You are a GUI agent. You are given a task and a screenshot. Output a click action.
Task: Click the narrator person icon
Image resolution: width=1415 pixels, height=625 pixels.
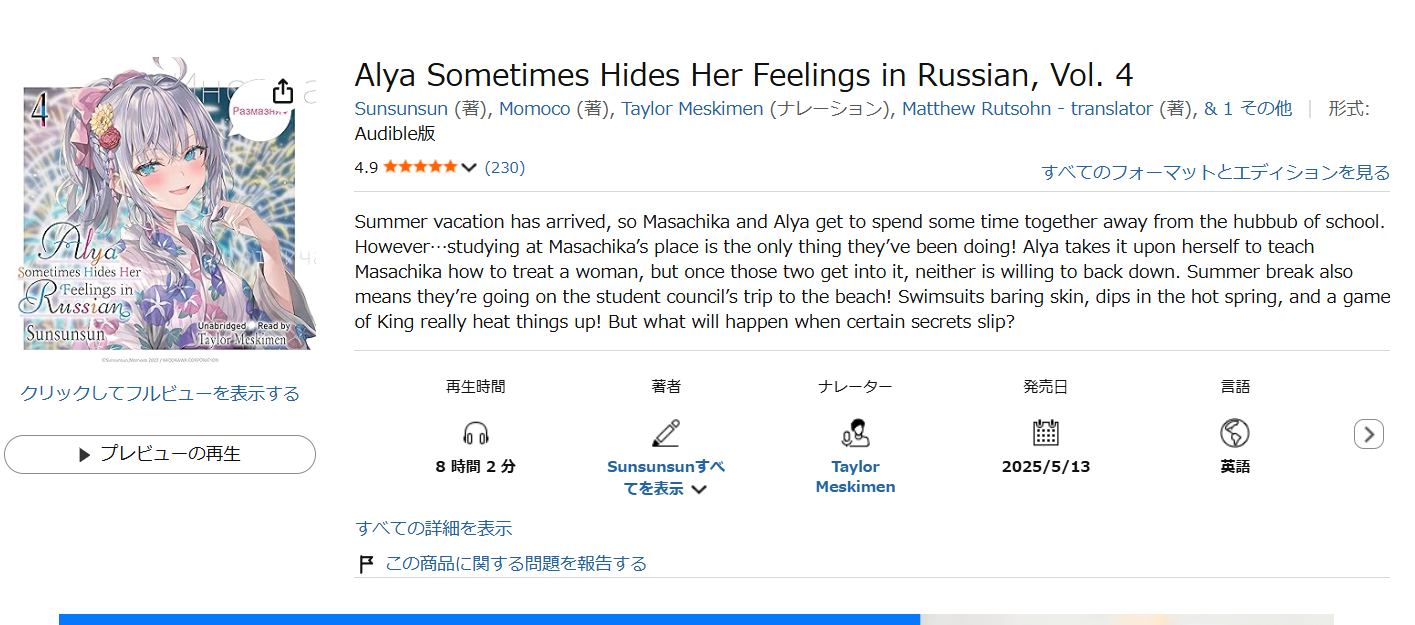coord(855,433)
